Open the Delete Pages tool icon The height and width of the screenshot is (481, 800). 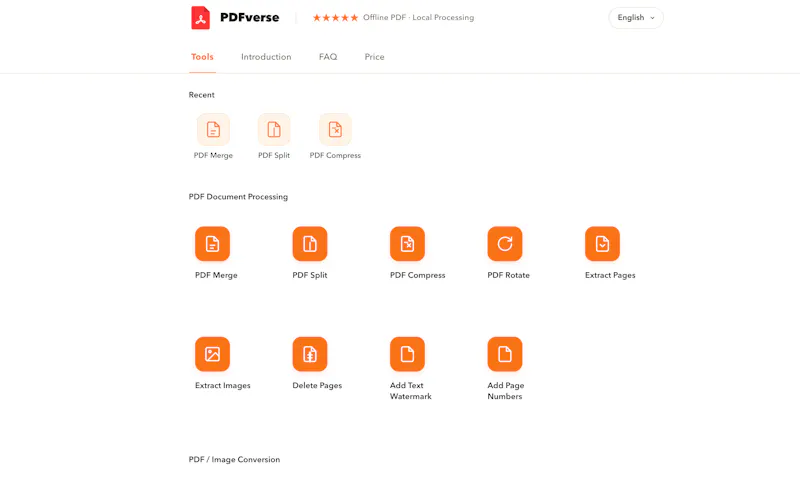pyautogui.click(x=310, y=354)
